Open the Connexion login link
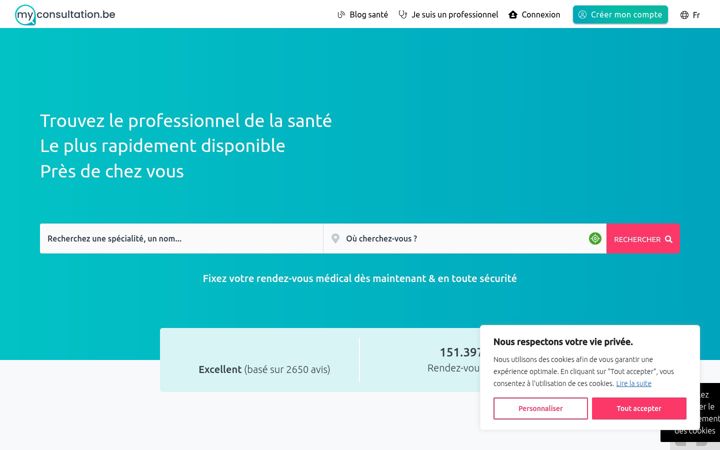 534,15
